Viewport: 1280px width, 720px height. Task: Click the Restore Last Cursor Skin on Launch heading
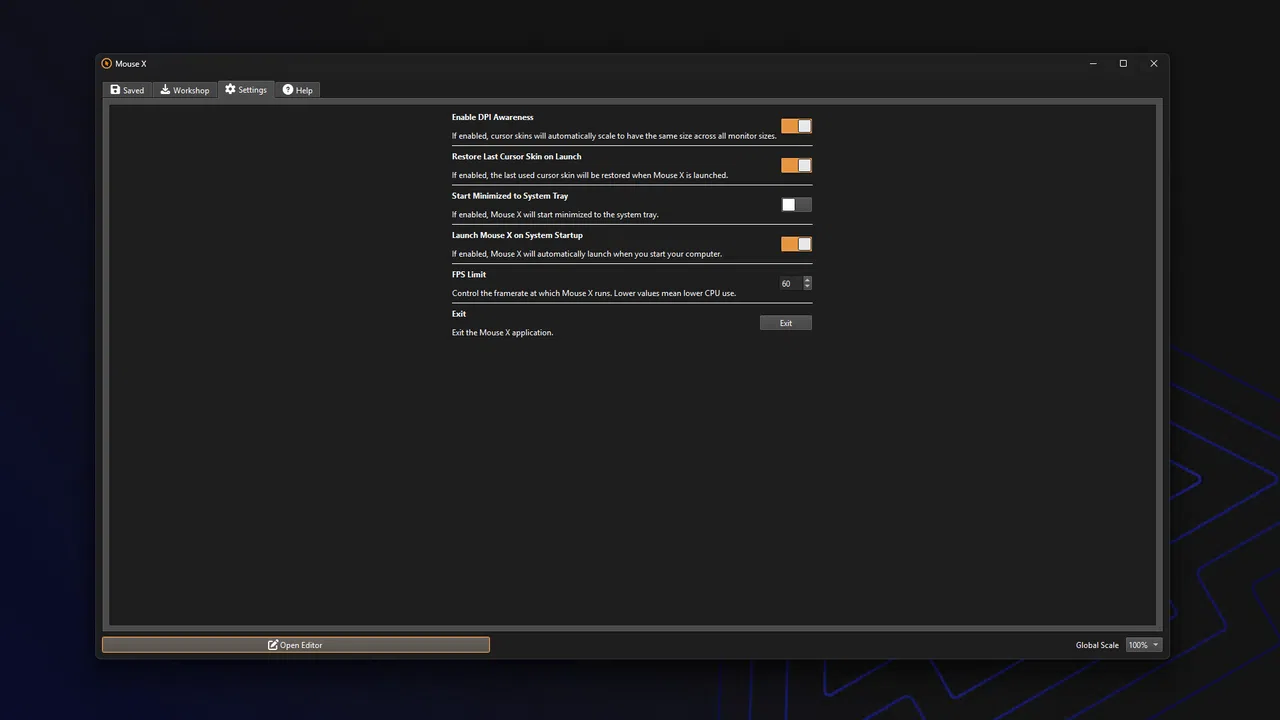click(516, 156)
